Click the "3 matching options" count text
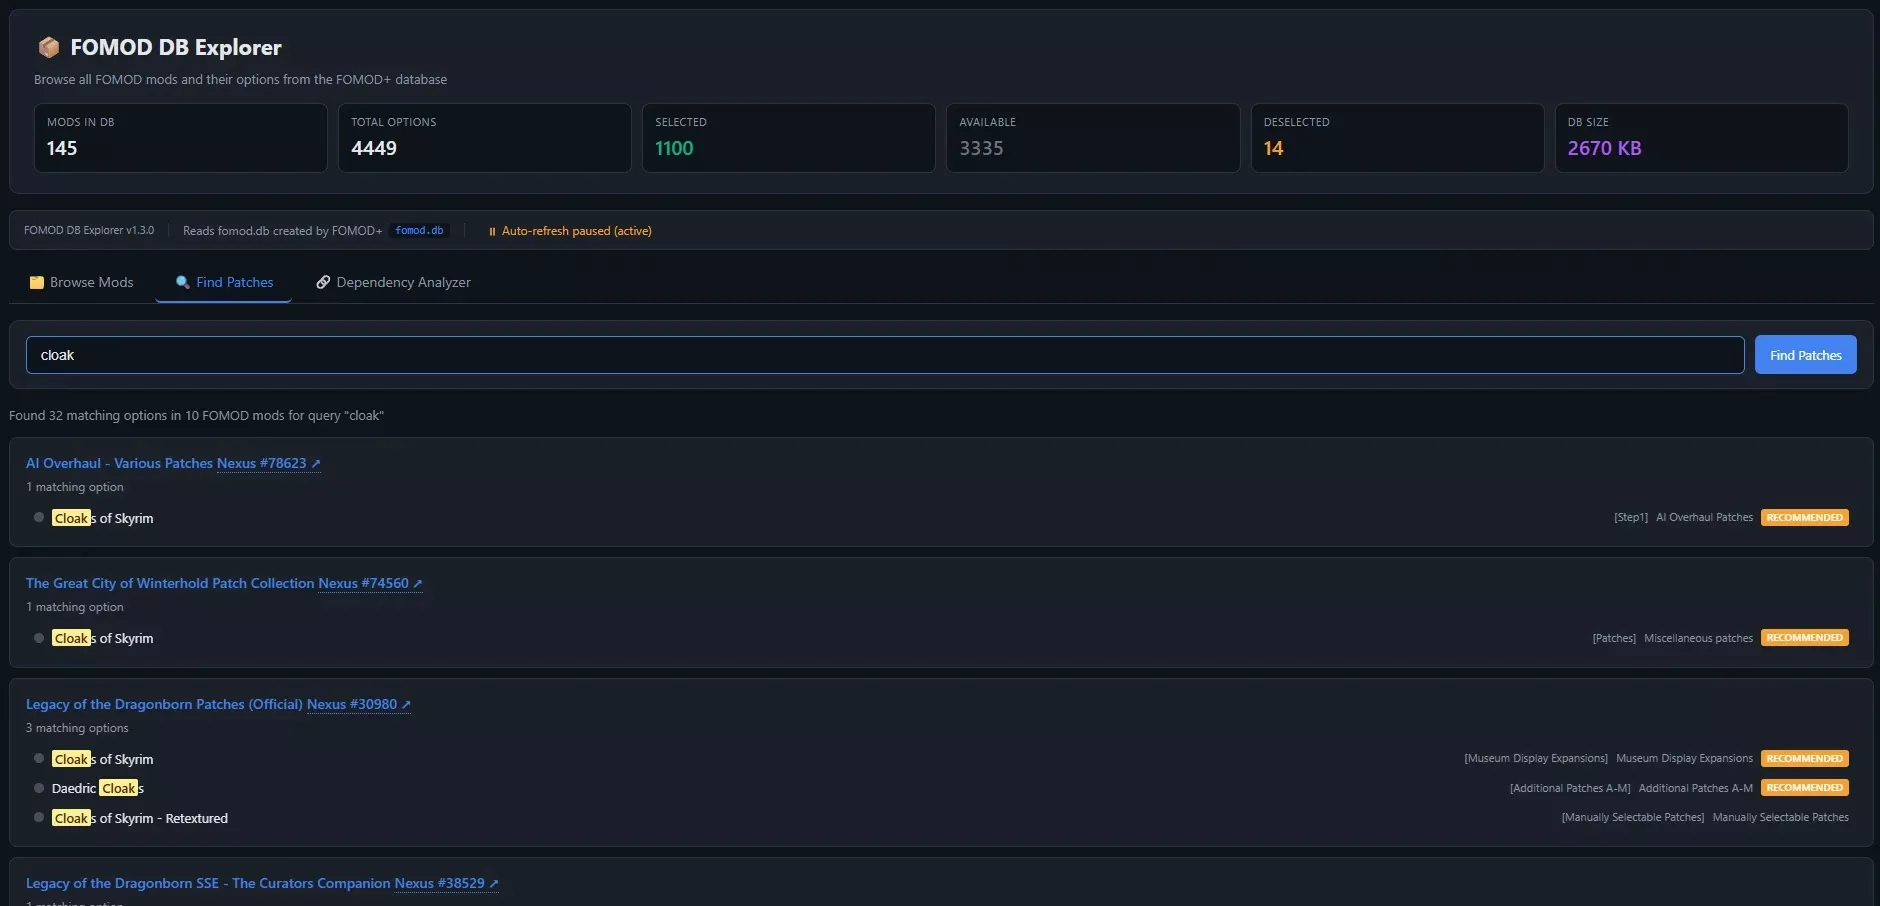The width and height of the screenshot is (1880, 906). [x=77, y=728]
